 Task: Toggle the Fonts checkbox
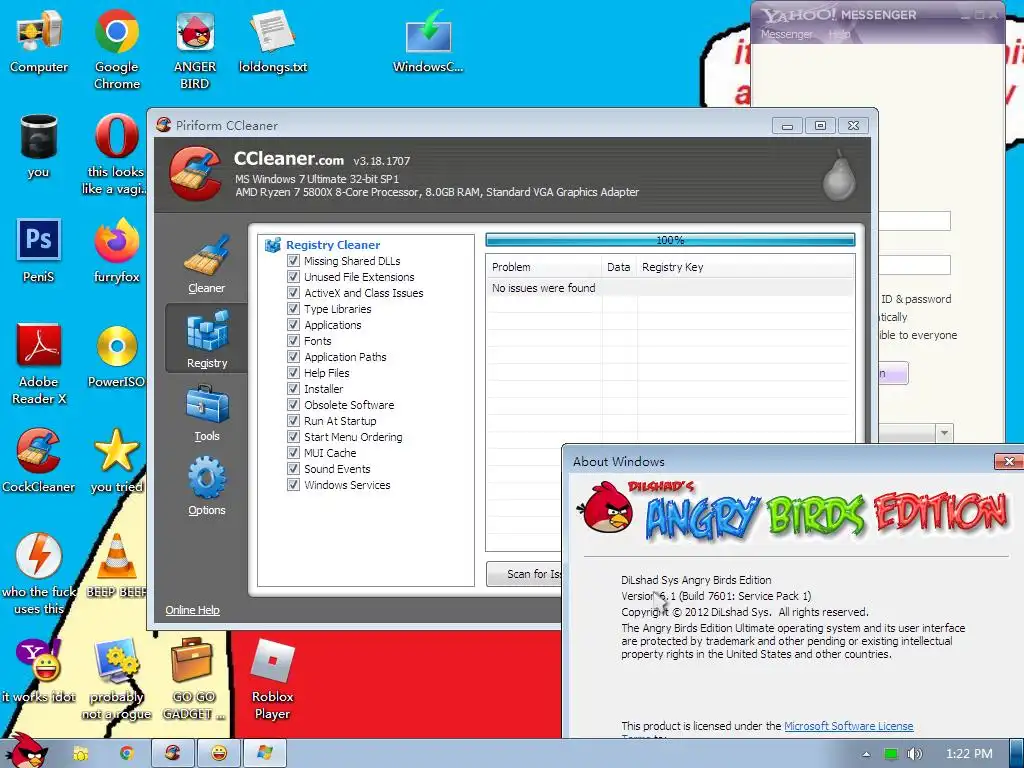pyautogui.click(x=294, y=340)
